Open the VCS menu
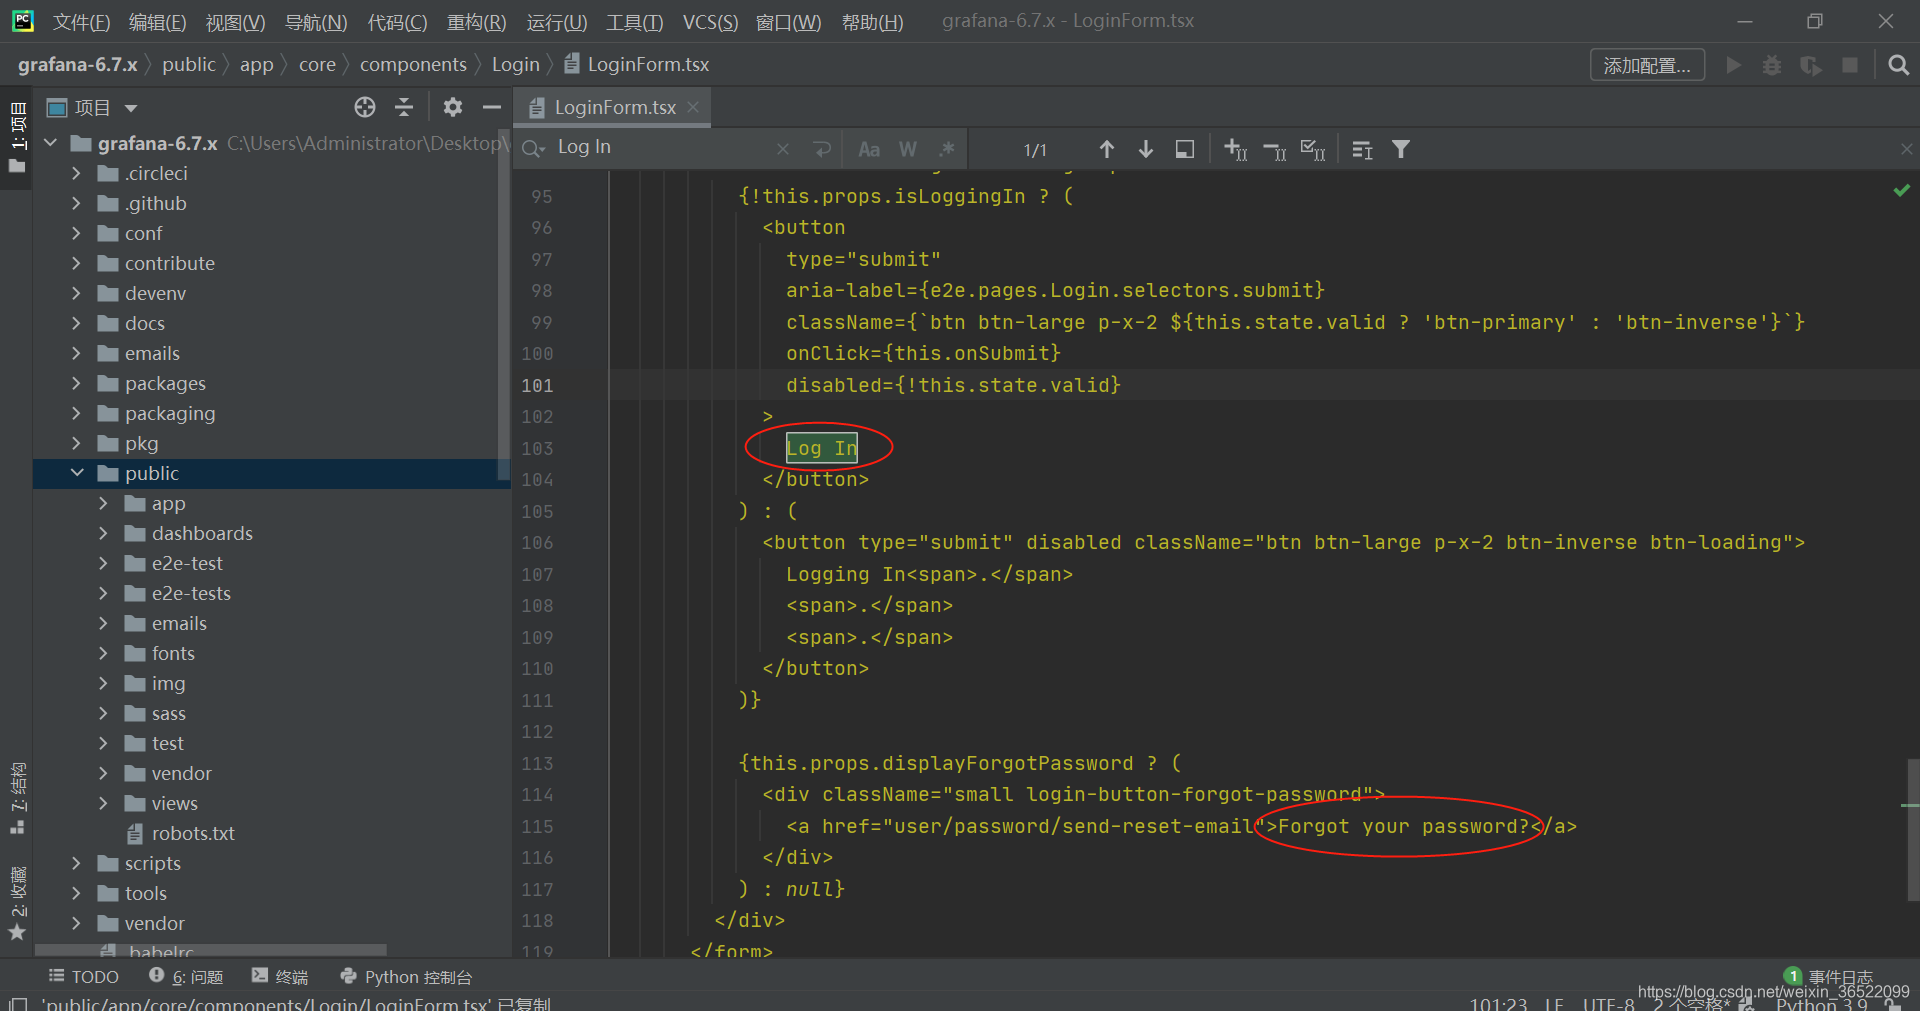Image resolution: width=1920 pixels, height=1011 pixels. click(x=710, y=22)
